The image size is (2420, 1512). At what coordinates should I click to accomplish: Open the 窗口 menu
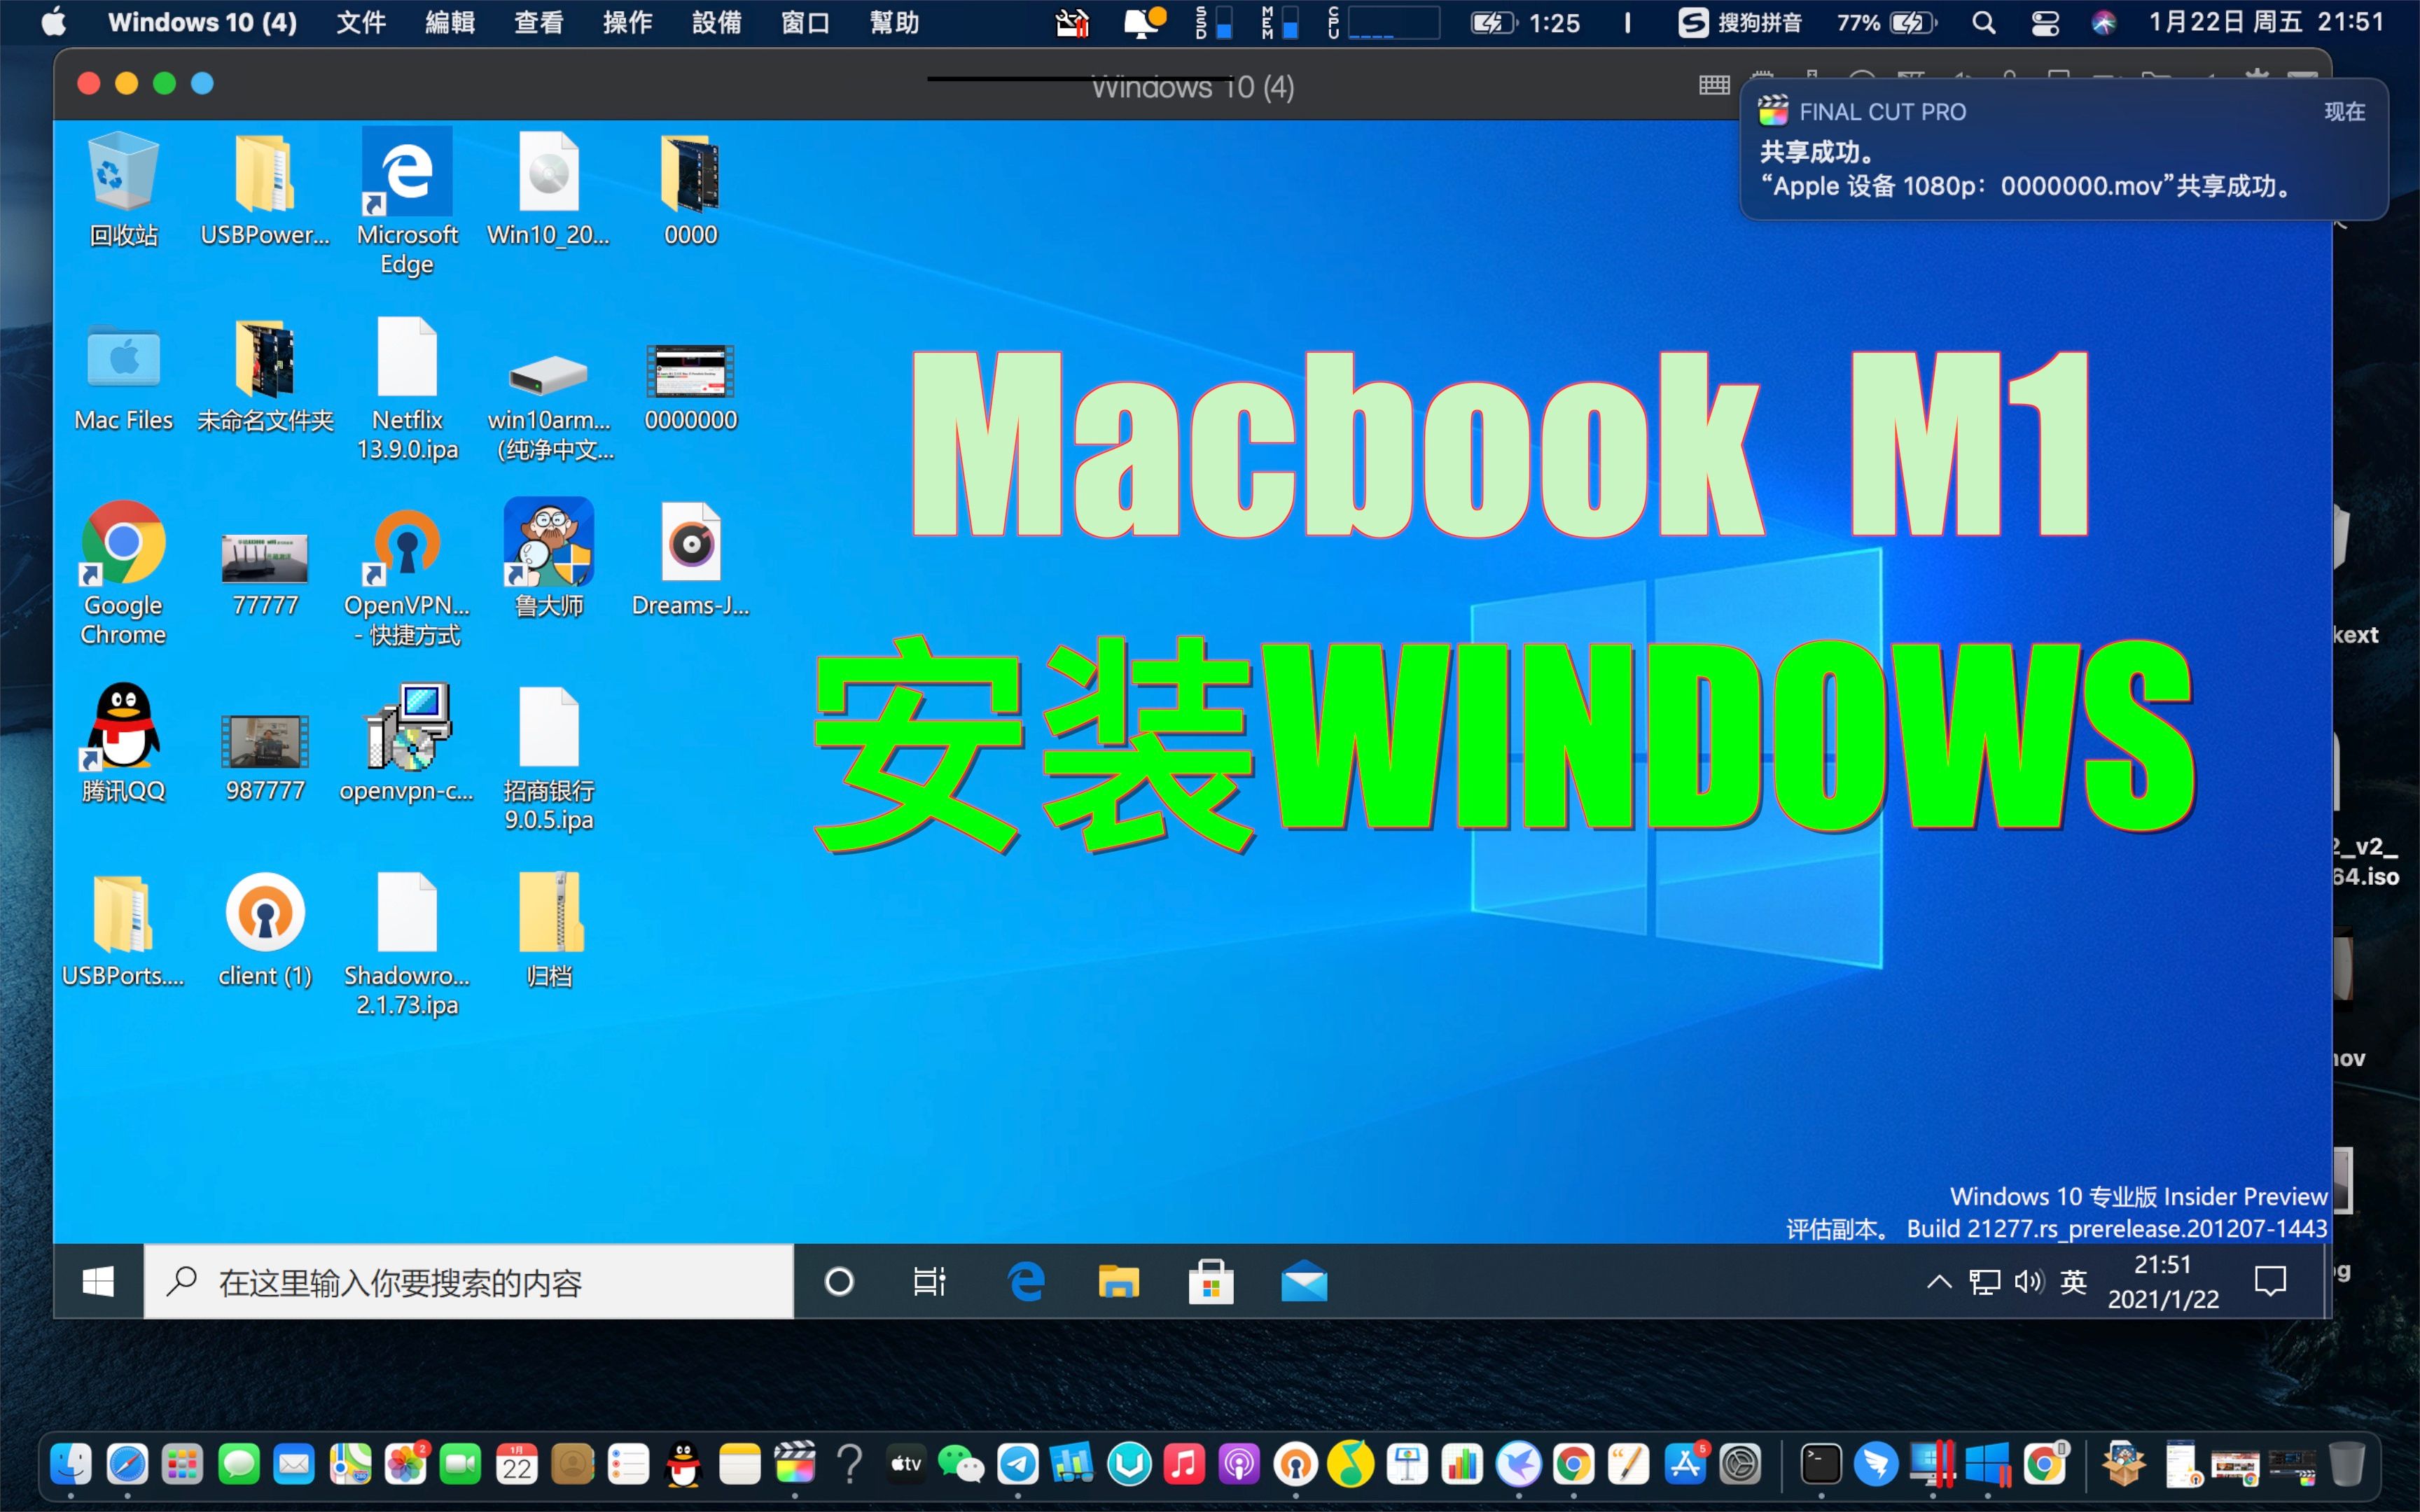806,22
